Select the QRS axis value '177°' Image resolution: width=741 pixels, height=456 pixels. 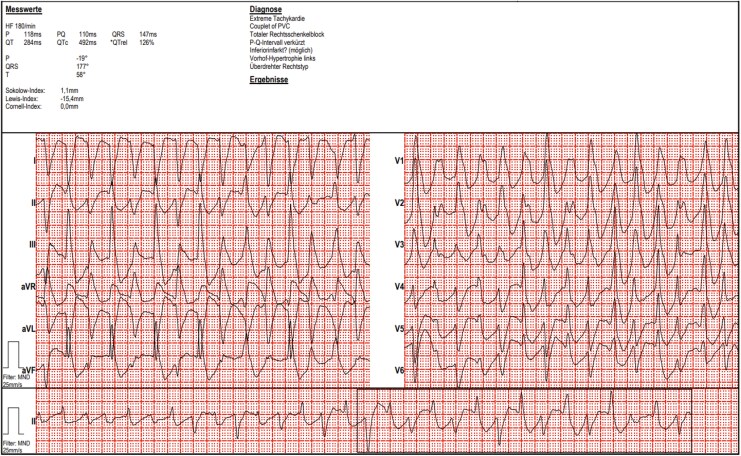point(82,67)
